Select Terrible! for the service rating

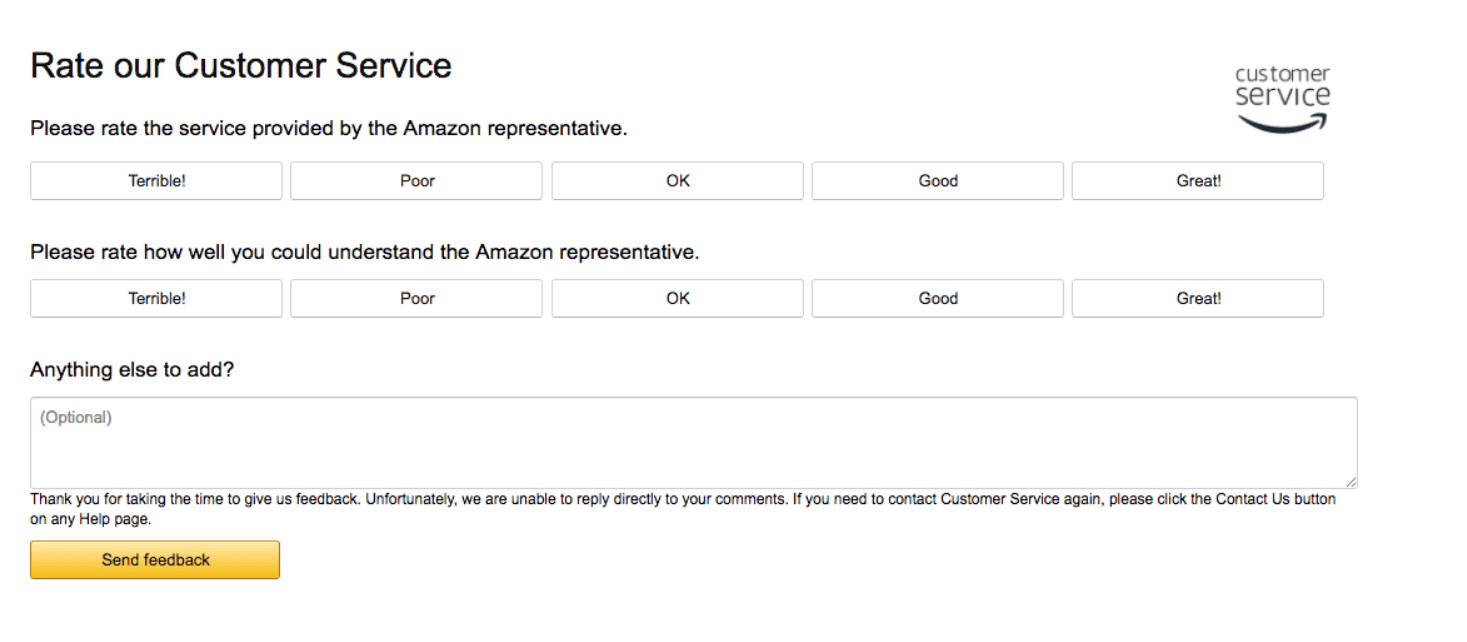coord(155,181)
